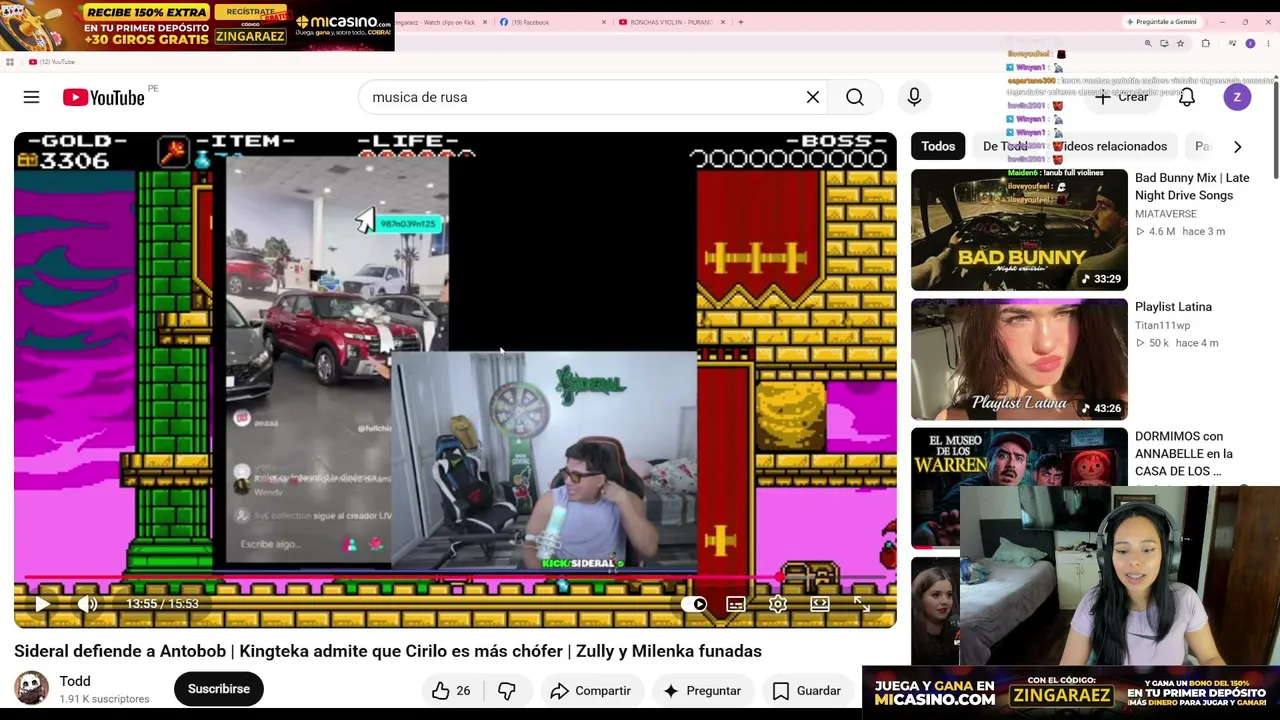Open the apps grid in the bookmarks bar
Image resolution: width=1280 pixels, height=720 pixels.
click(10, 62)
